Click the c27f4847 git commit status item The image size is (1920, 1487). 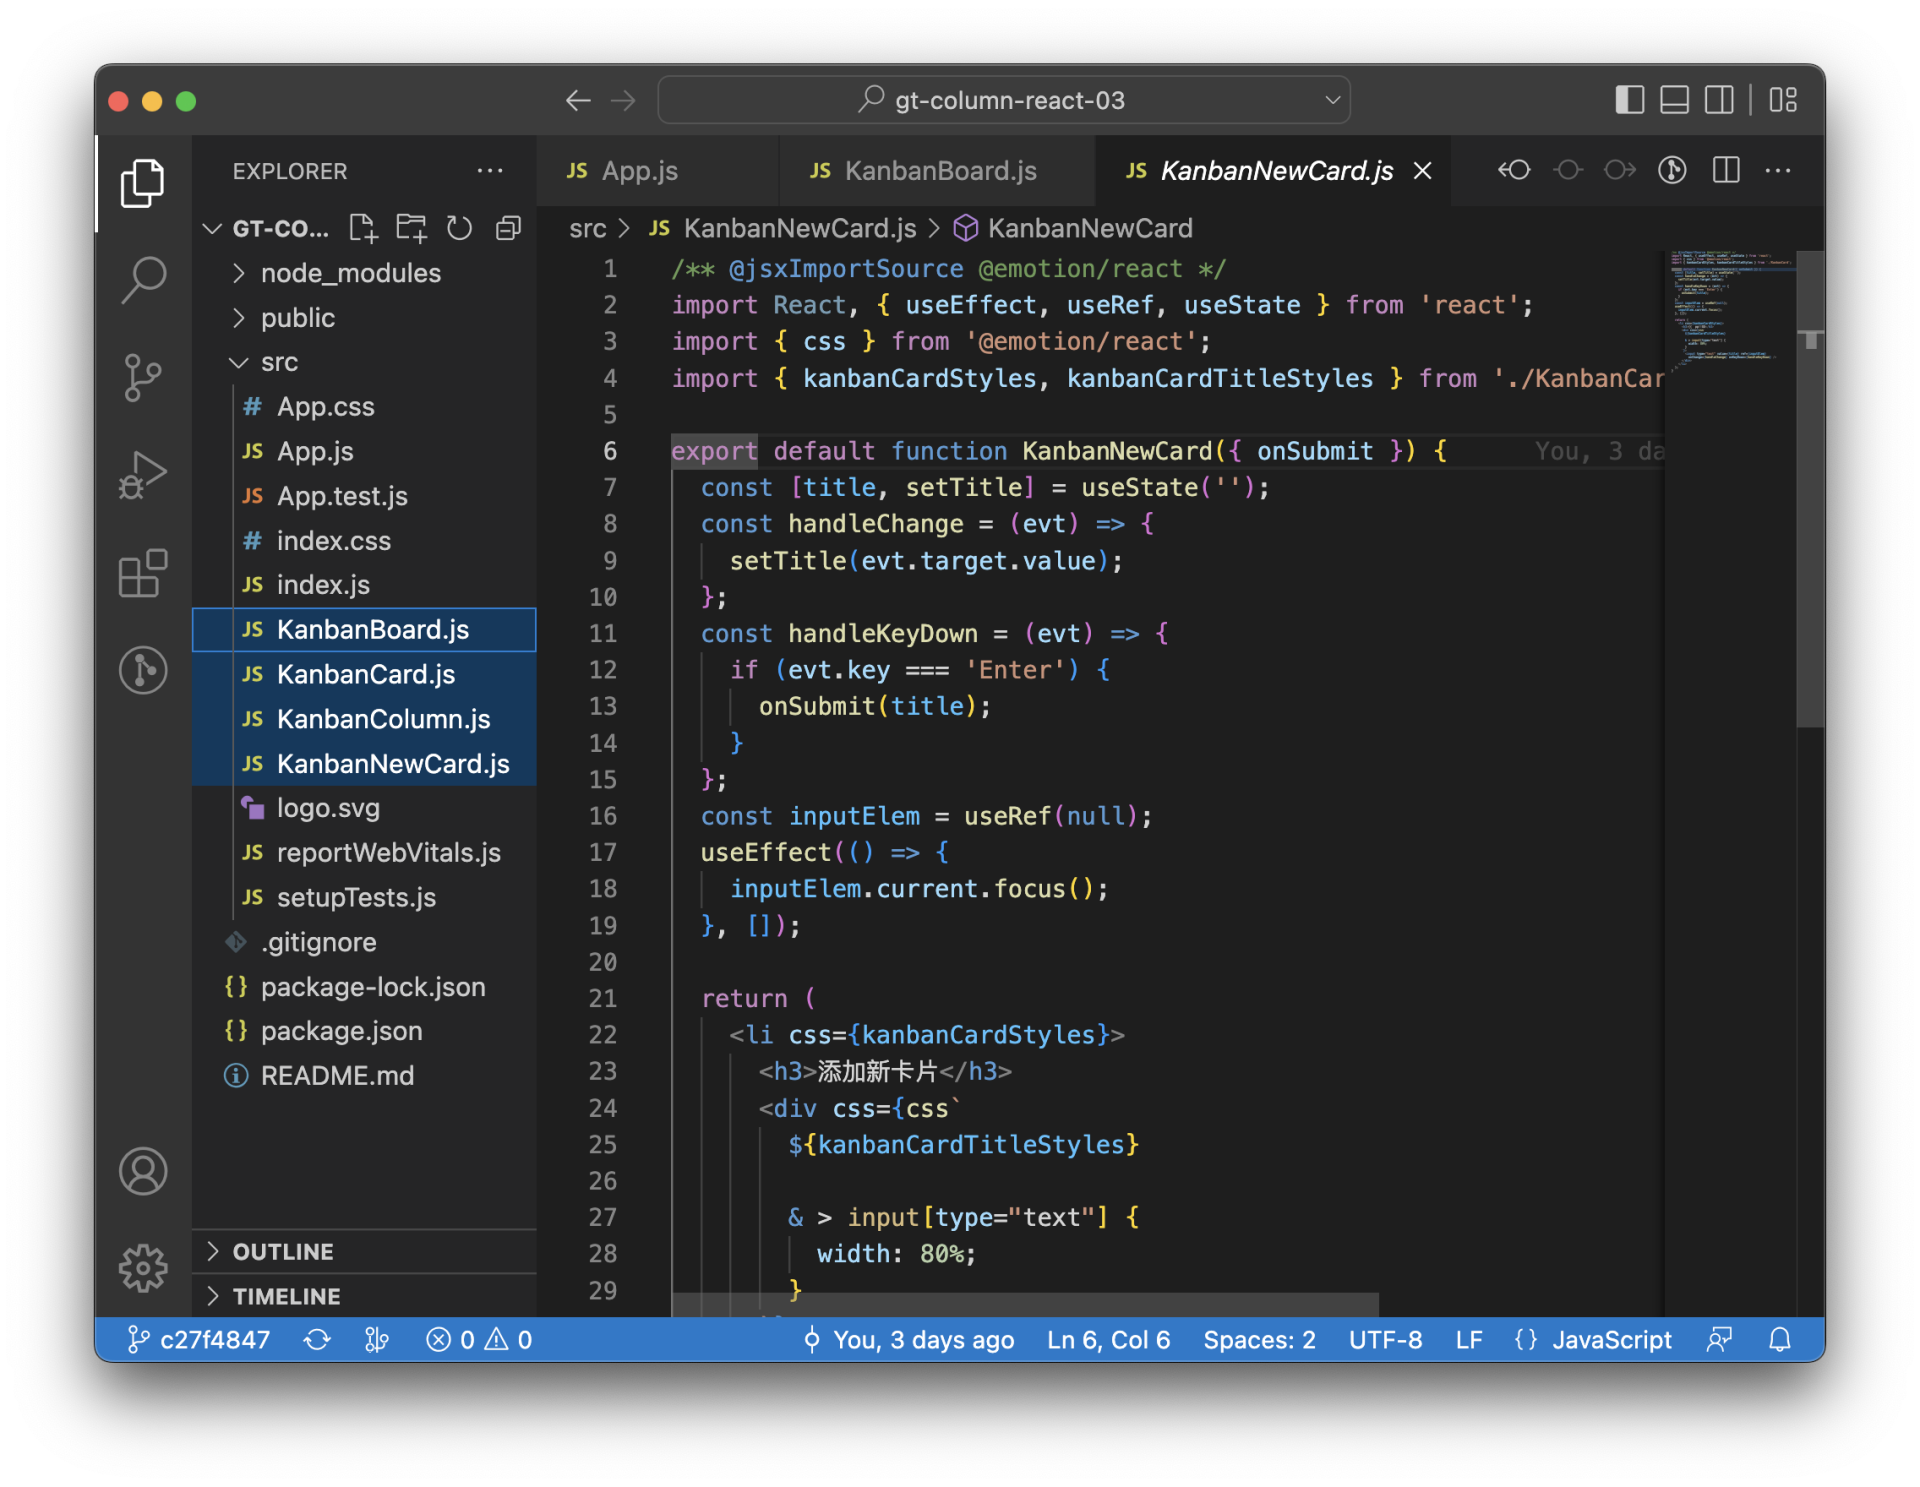coord(199,1339)
